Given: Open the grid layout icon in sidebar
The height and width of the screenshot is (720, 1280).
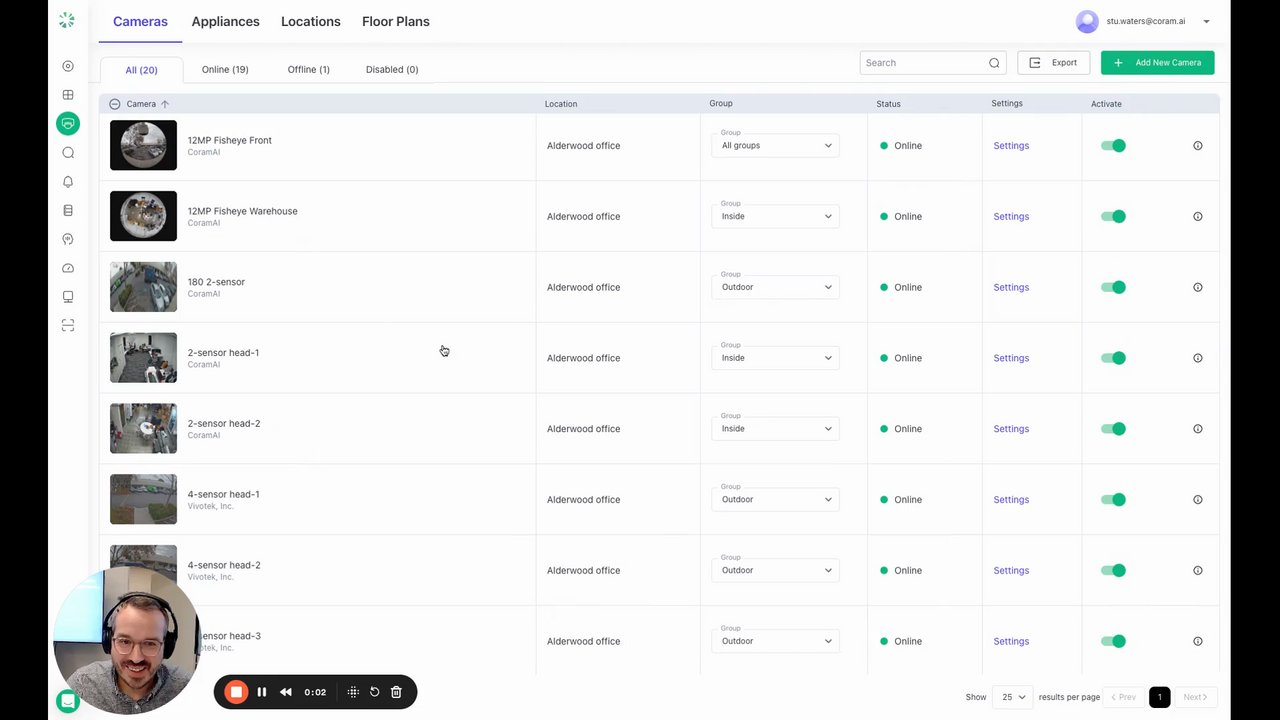Looking at the screenshot, I should (68, 95).
